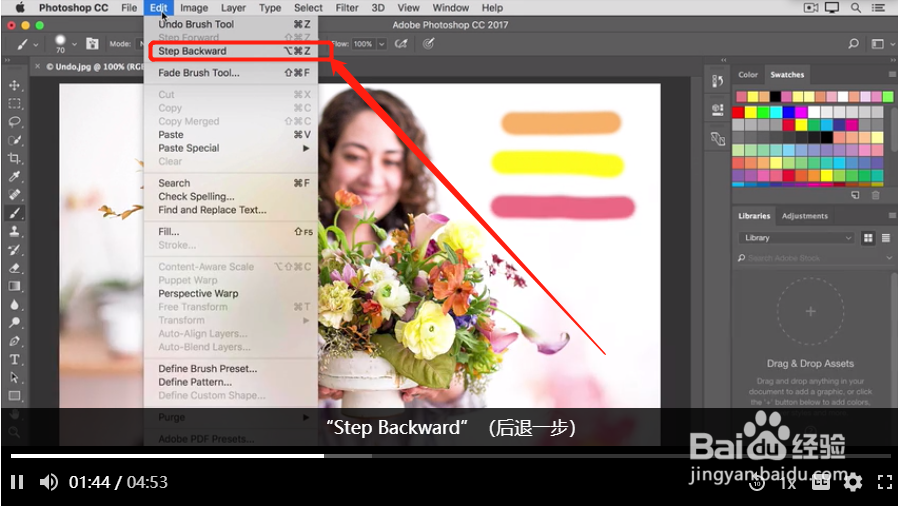Image resolution: width=898 pixels, height=506 pixels.
Task: Open macOS Spotlight search icon
Action: tap(856, 7)
